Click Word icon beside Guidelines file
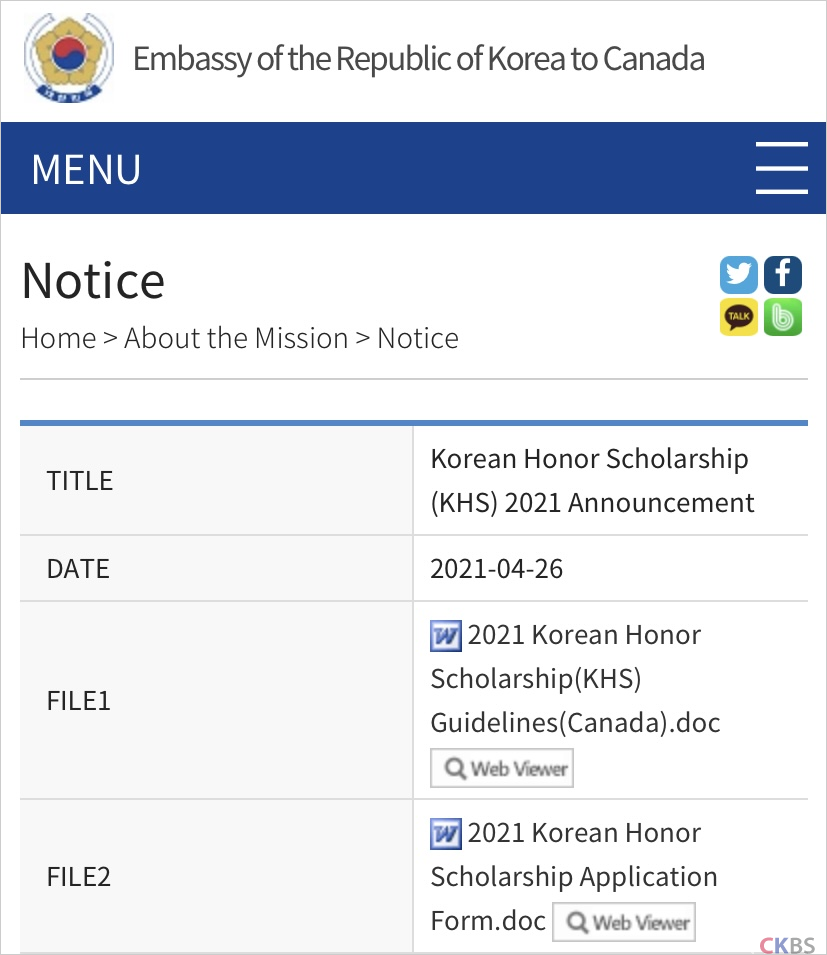Image resolution: width=827 pixels, height=955 pixels. pyautogui.click(x=446, y=636)
